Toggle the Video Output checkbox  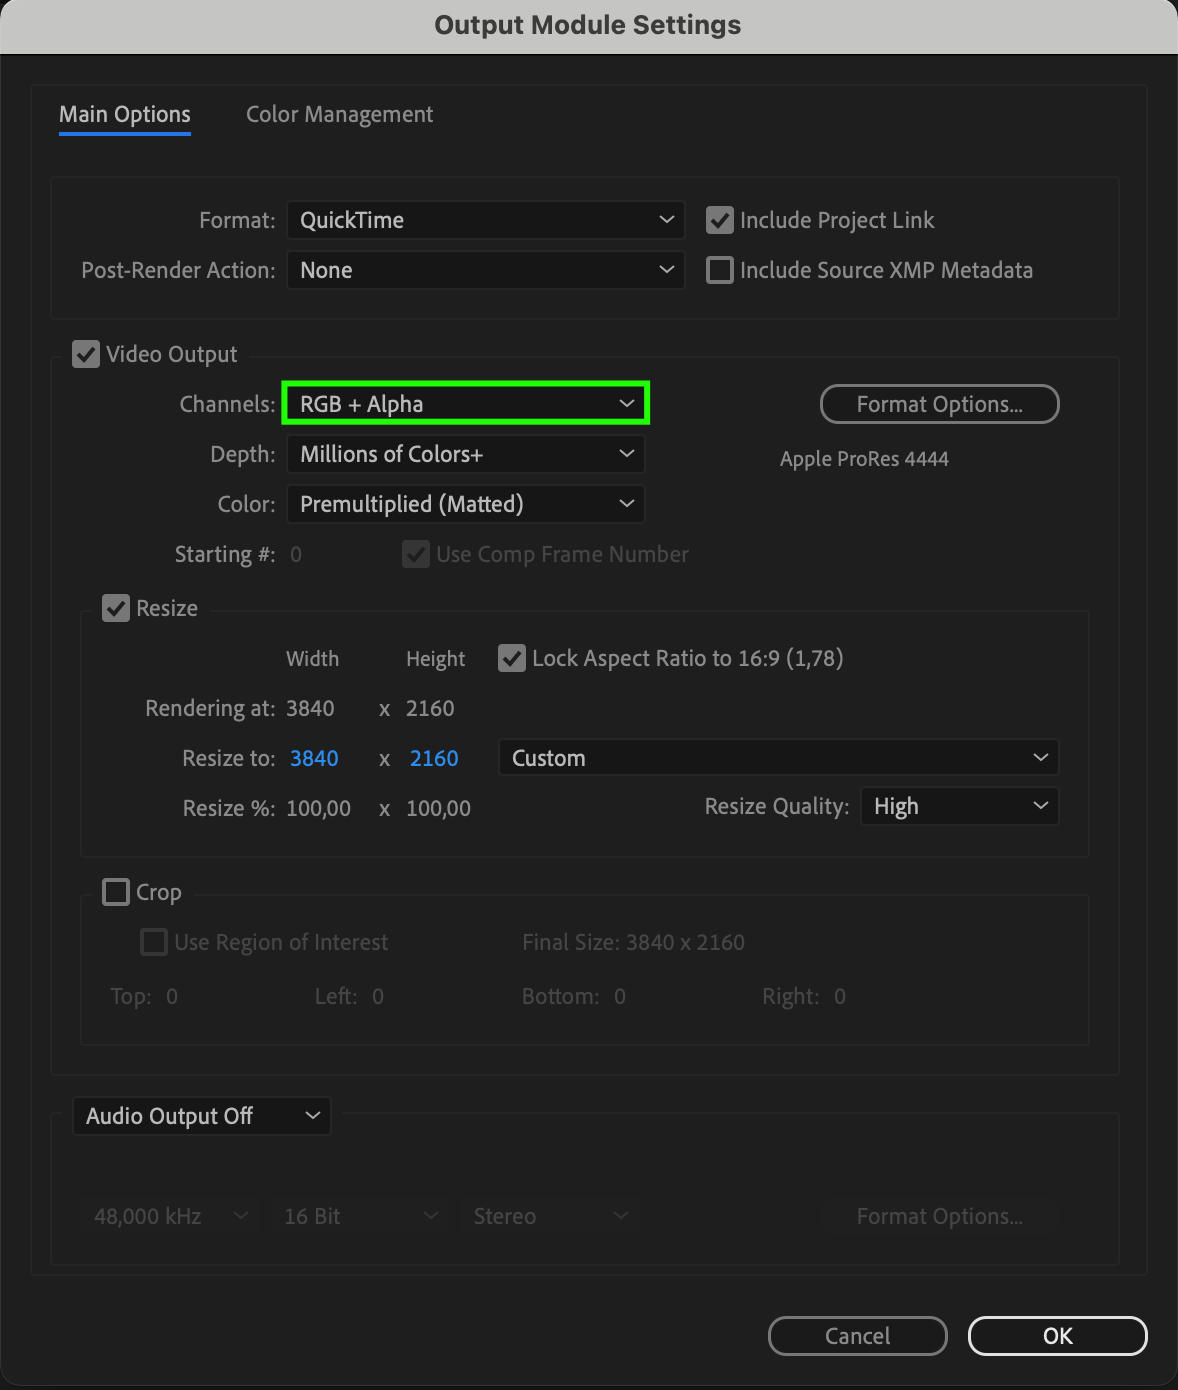86,354
